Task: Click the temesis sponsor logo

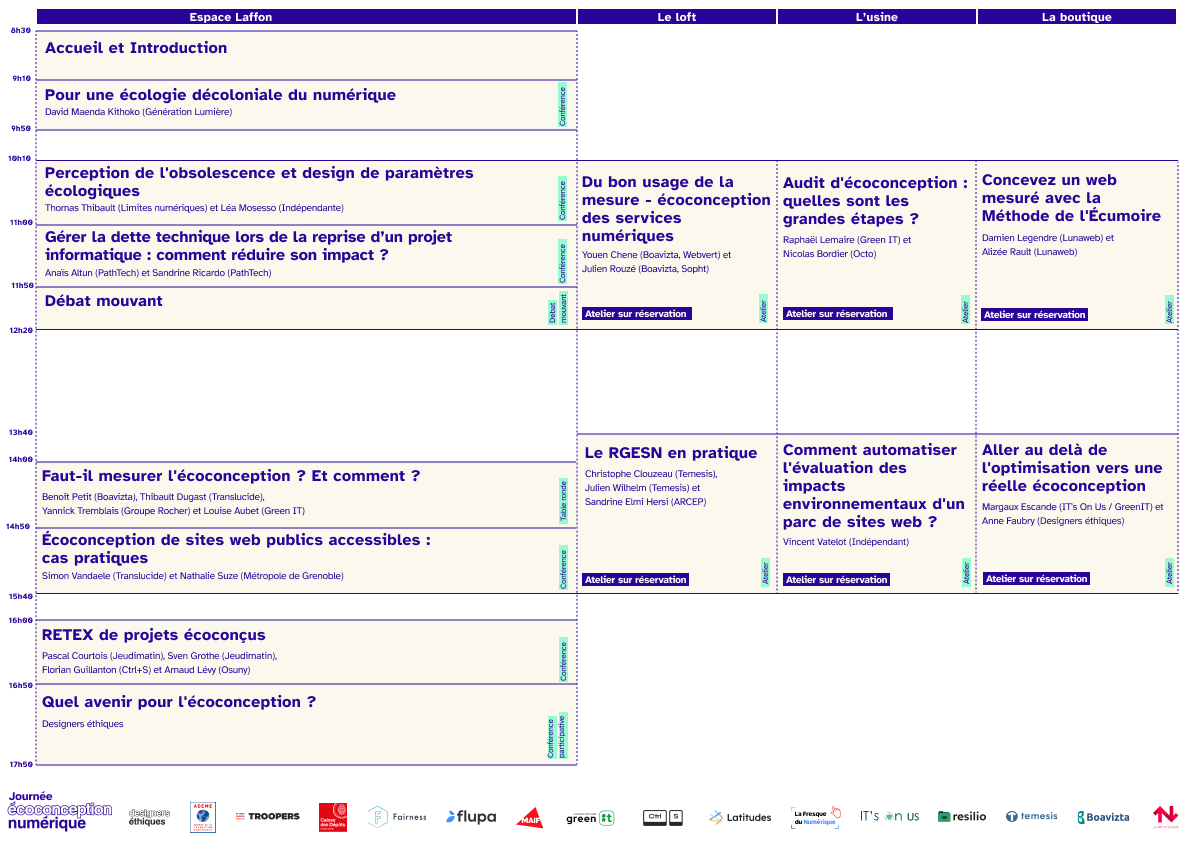Action: click(x=1031, y=816)
